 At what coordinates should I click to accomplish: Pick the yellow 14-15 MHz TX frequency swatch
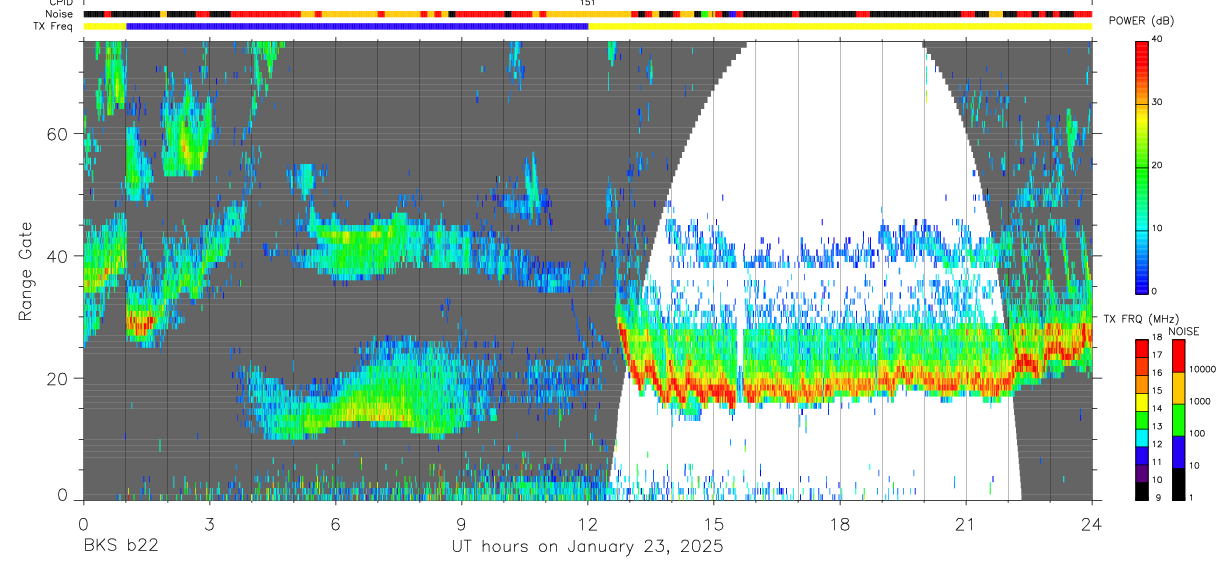click(x=1142, y=402)
